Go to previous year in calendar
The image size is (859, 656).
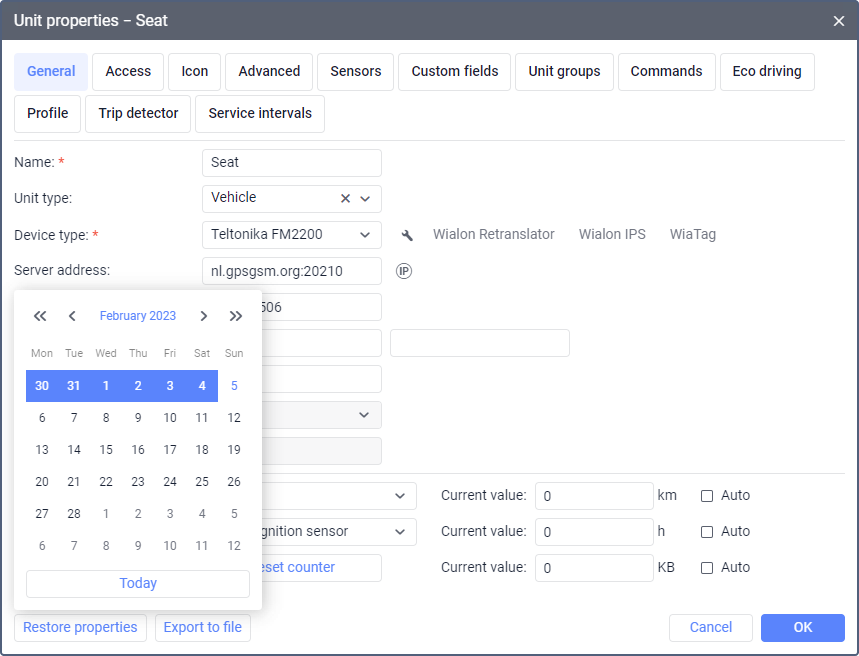40,316
